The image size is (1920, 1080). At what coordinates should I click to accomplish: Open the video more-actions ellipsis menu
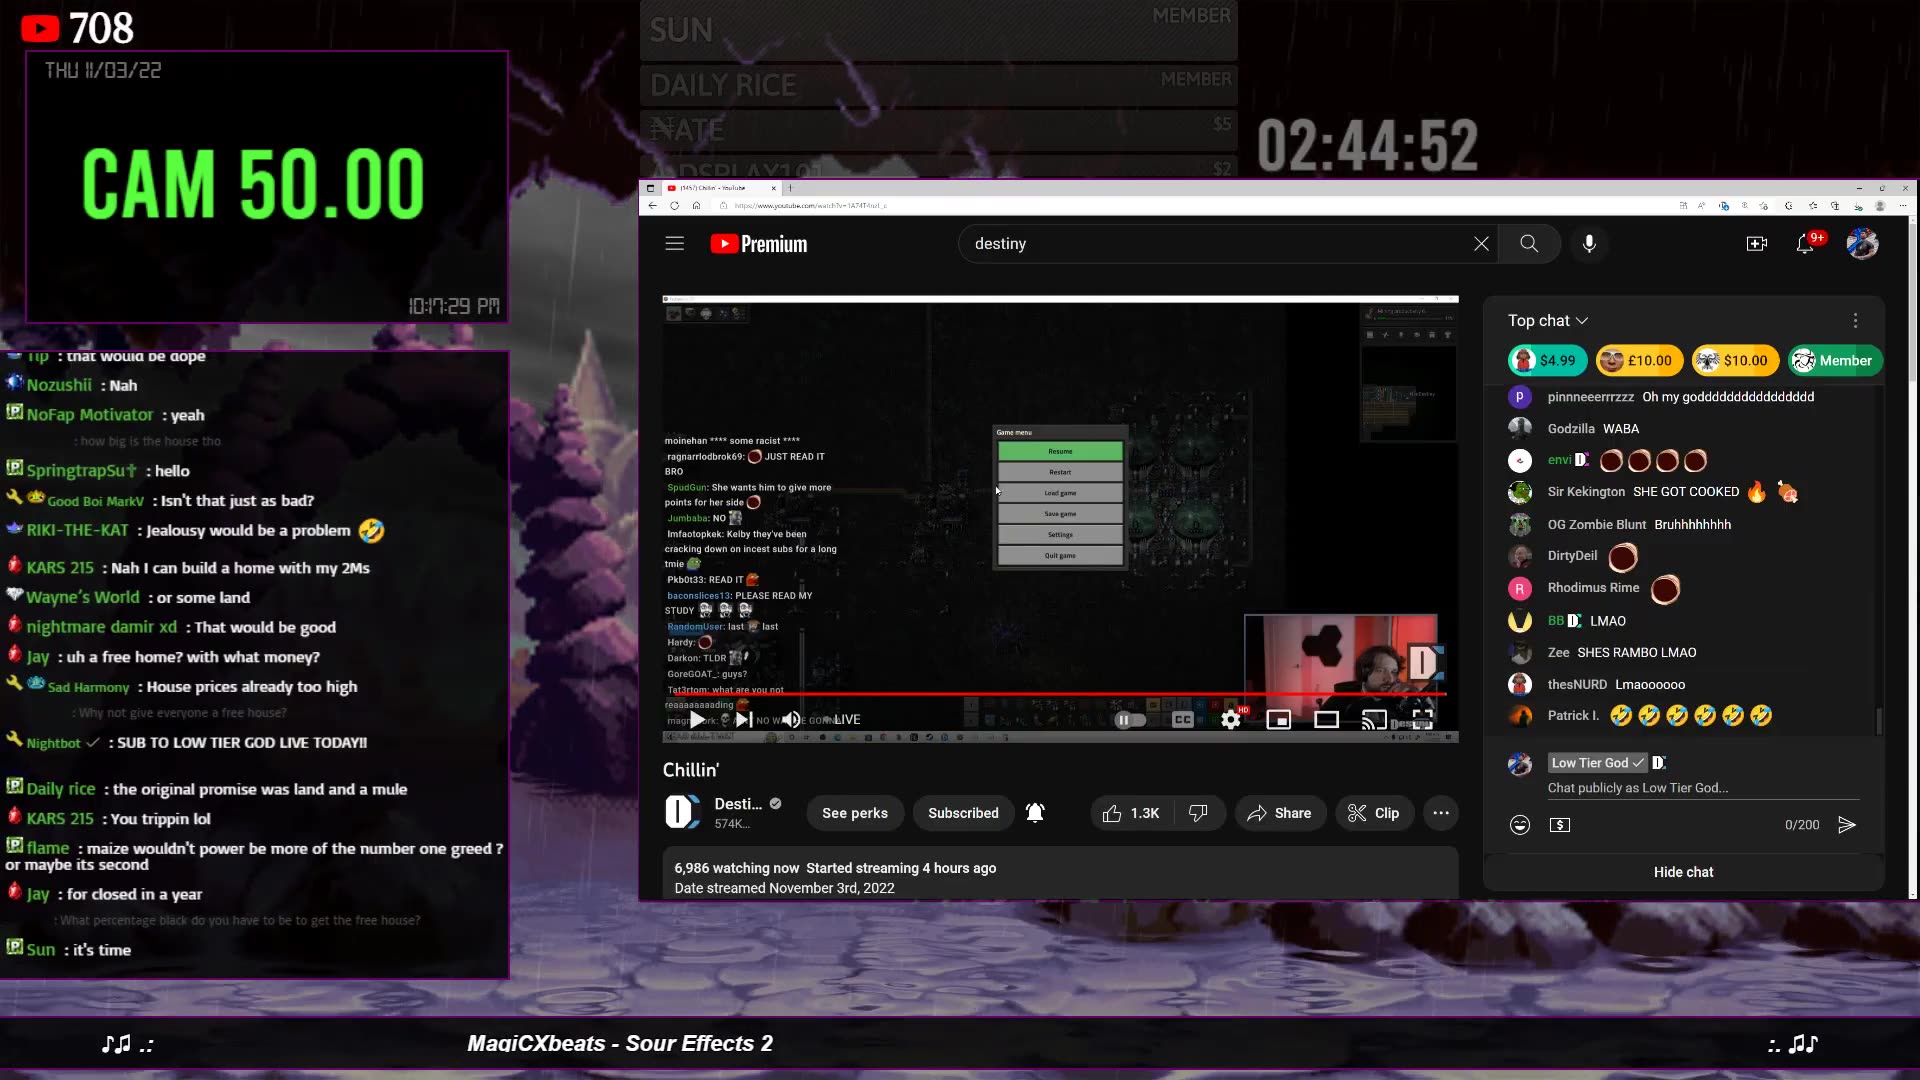(x=1440, y=813)
